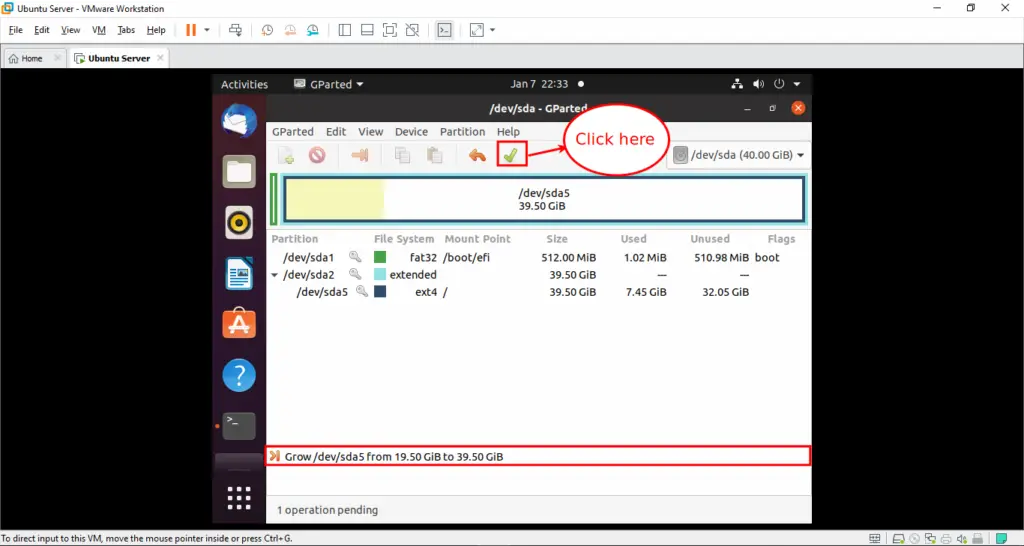
Task: Click the Delete partition toolbar icon
Action: [317, 155]
